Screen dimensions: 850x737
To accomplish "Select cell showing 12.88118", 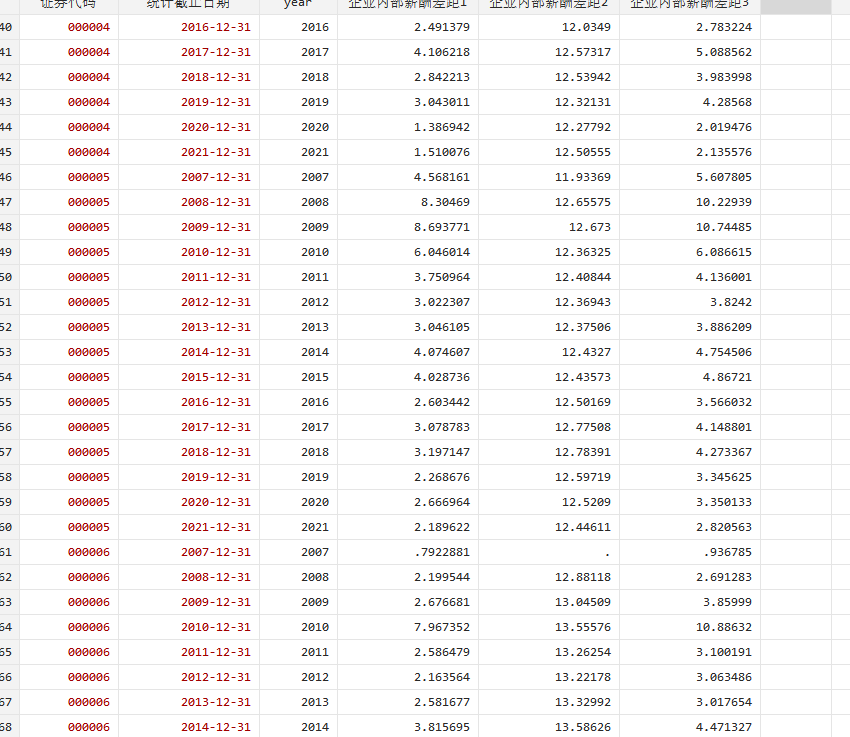I will [x=549, y=577].
